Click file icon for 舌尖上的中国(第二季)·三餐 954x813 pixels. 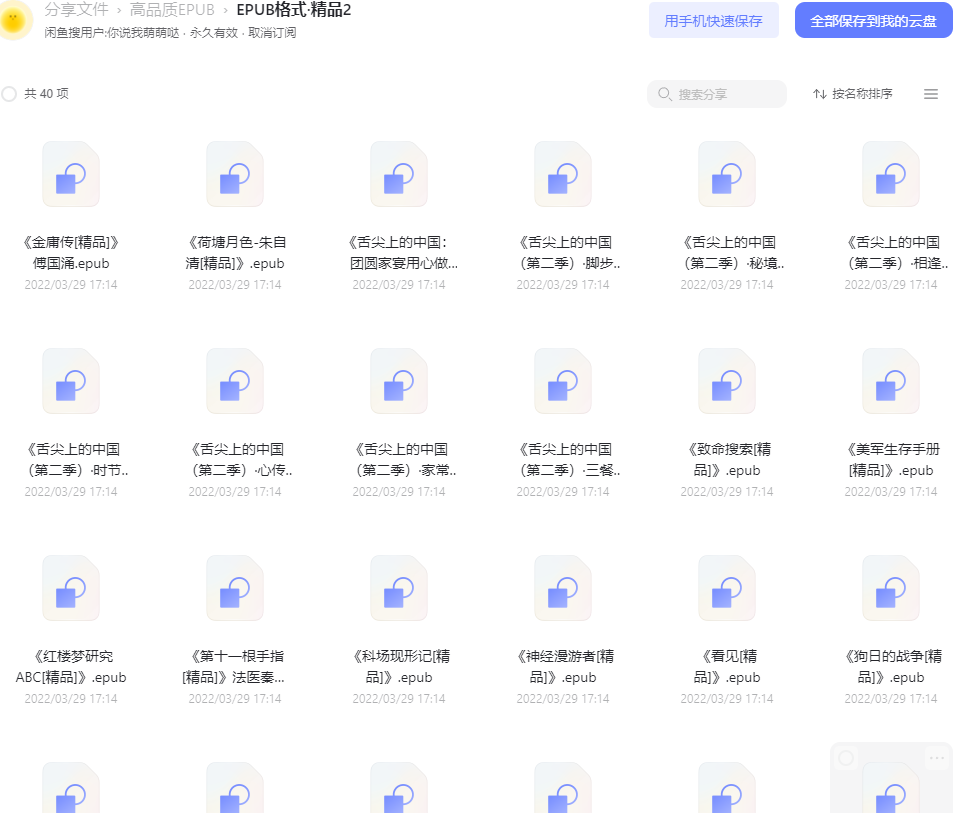coord(563,382)
